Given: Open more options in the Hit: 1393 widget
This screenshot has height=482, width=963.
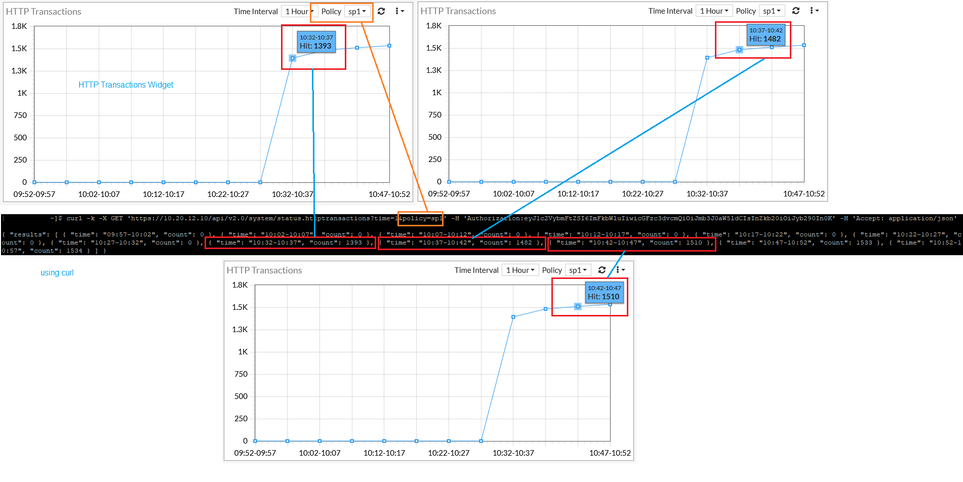Looking at the screenshot, I should [399, 11].
